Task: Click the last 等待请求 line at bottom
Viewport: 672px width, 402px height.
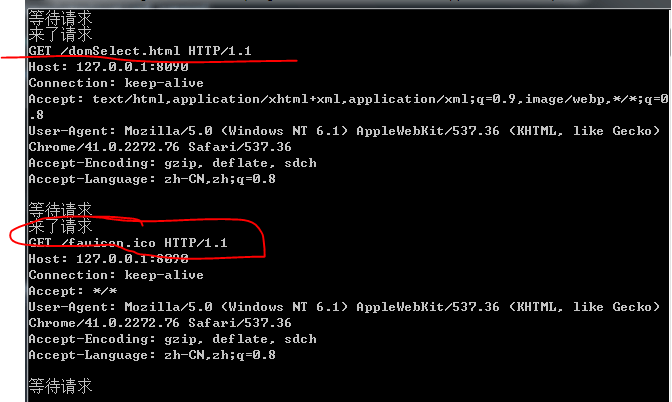Action: coord(60,386)
